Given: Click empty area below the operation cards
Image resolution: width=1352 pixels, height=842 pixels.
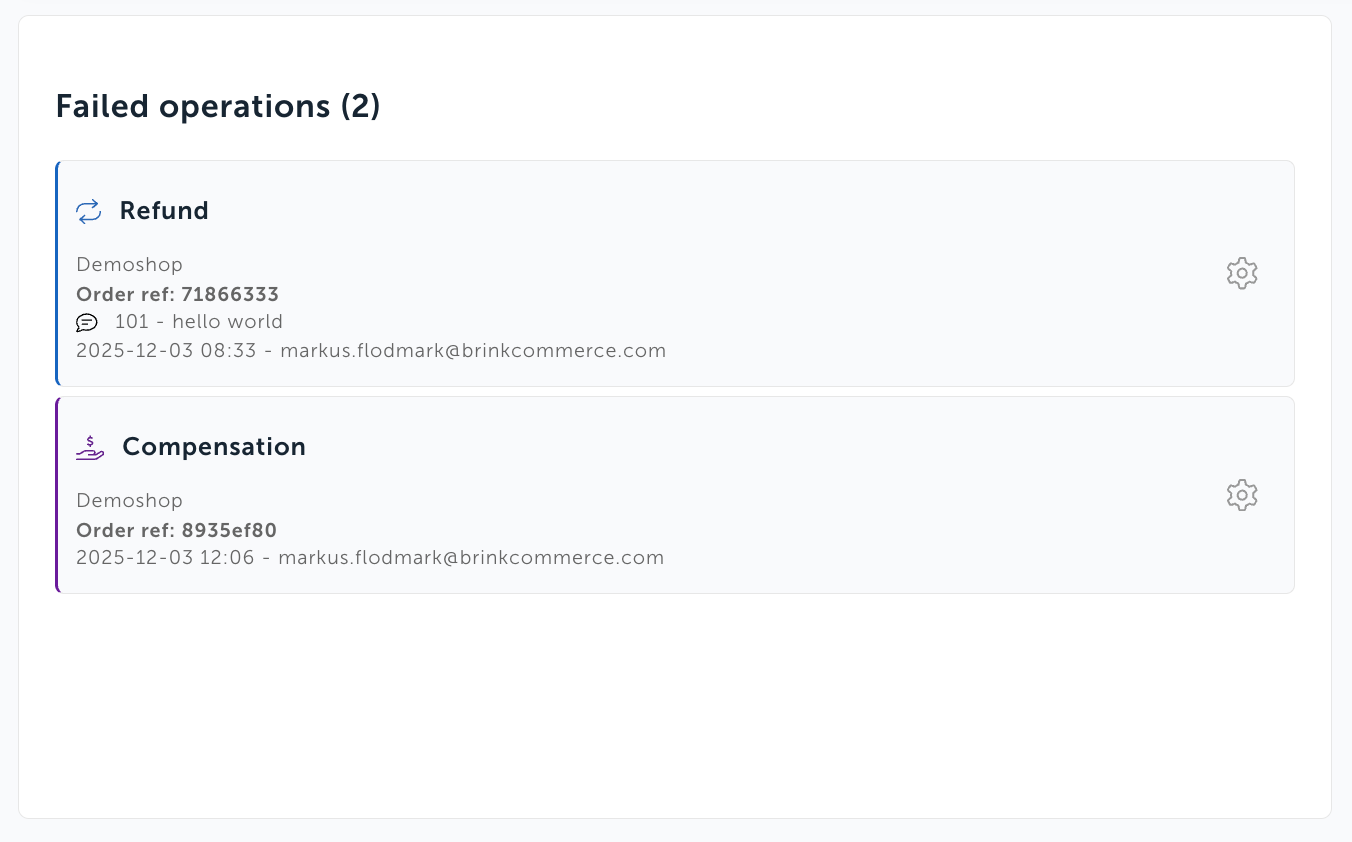Looking at the screenshot, I should point(675,705).
